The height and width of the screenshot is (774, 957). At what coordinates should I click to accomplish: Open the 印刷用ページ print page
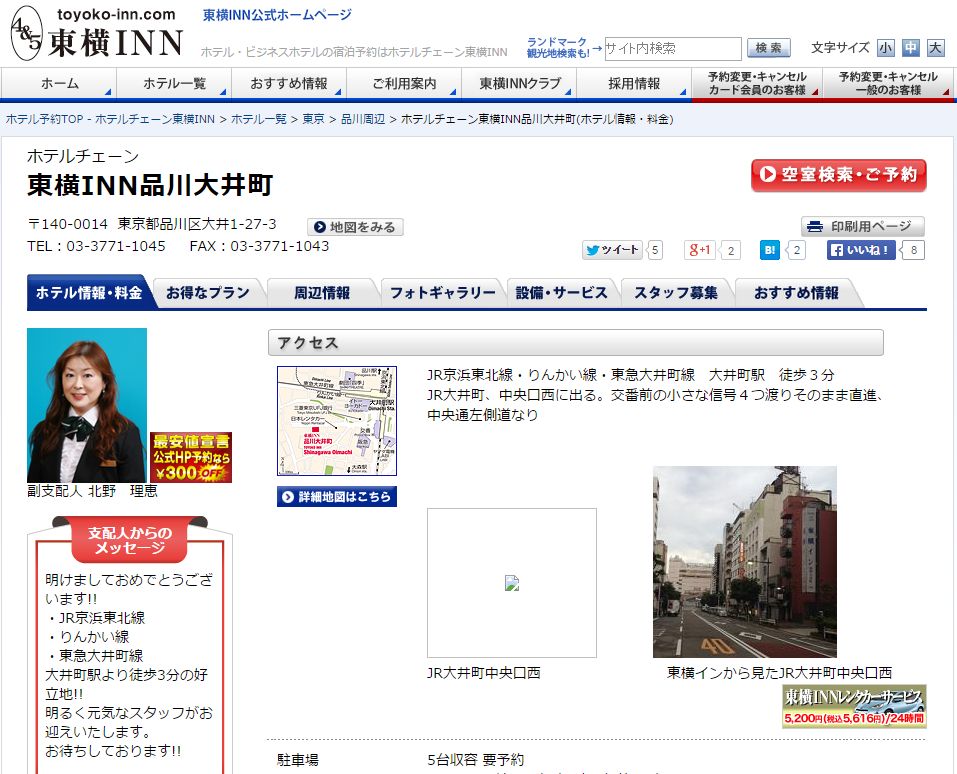(x=862, y=226)
